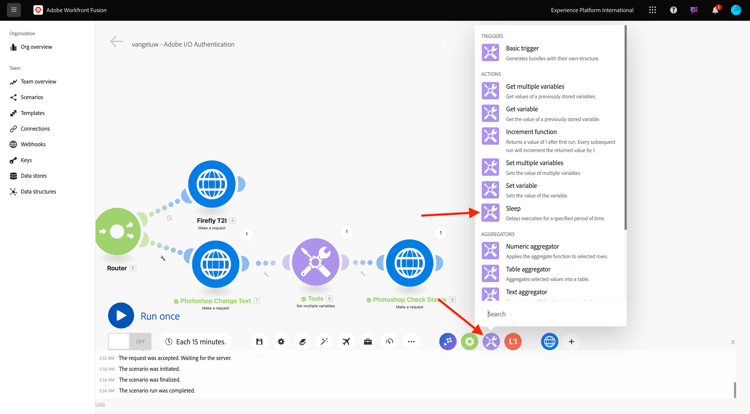The height and width of the screenshot is (414, 750).
Task: Open the Each 15 minutes schedule
Action: (195, 341)
